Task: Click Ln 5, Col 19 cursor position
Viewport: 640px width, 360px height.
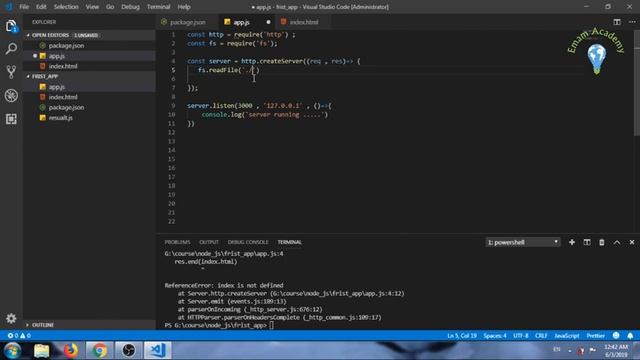Action: point(462,336)
